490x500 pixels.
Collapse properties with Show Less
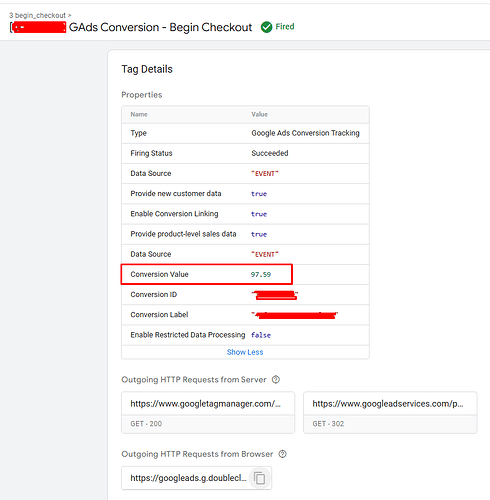pos(245,352)
